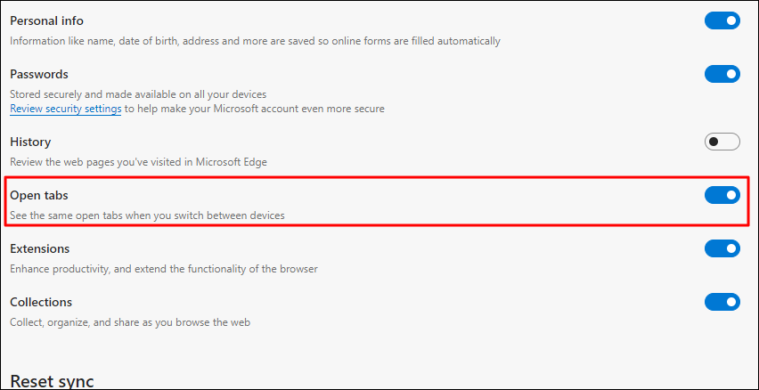Disable the Passwords sync switch
The image size is (759, 390).
click(722, 74)
